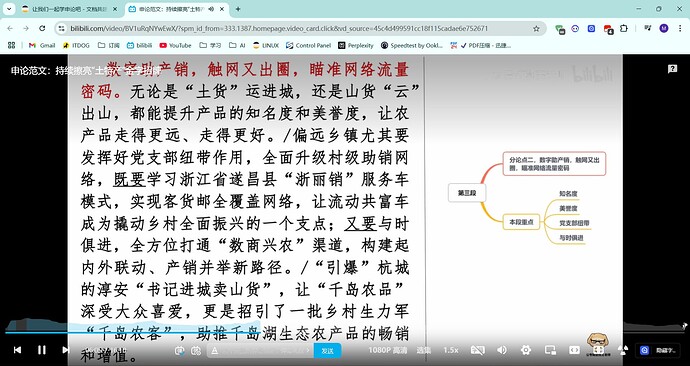Open the 1.5x playback speed menu
Viewport: 690px width, 366px height.
click(x=451, y=350)
